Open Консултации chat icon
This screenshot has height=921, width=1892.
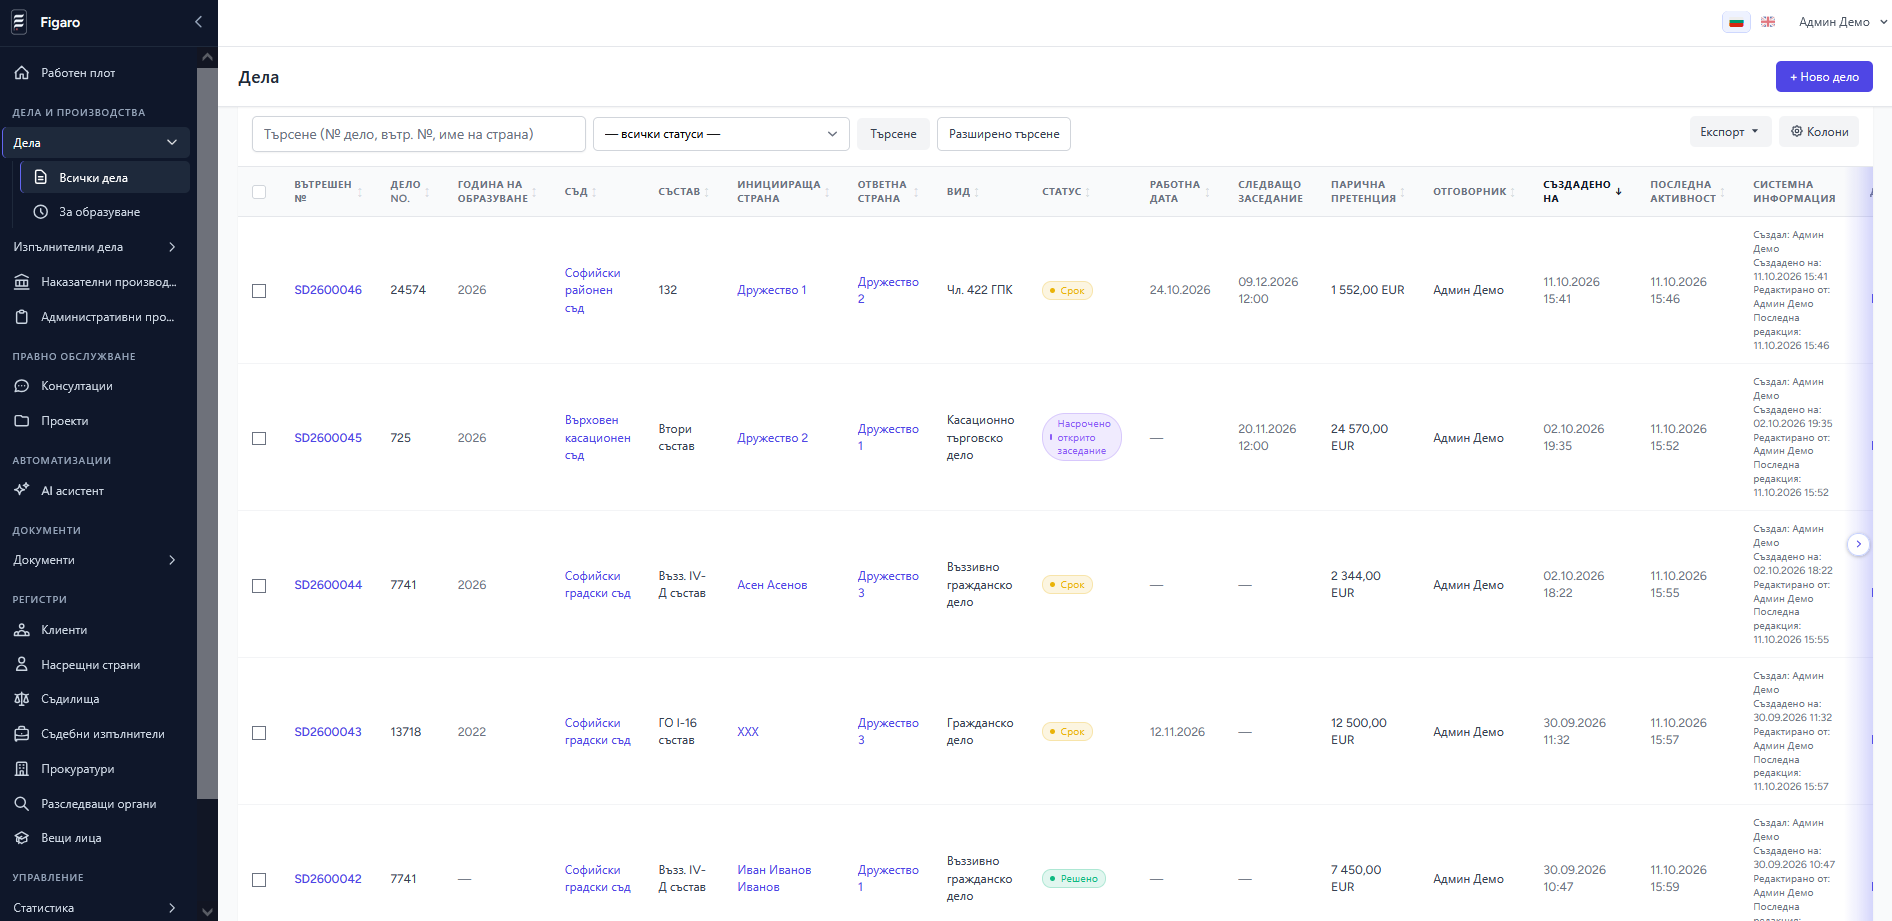[22, 386]
